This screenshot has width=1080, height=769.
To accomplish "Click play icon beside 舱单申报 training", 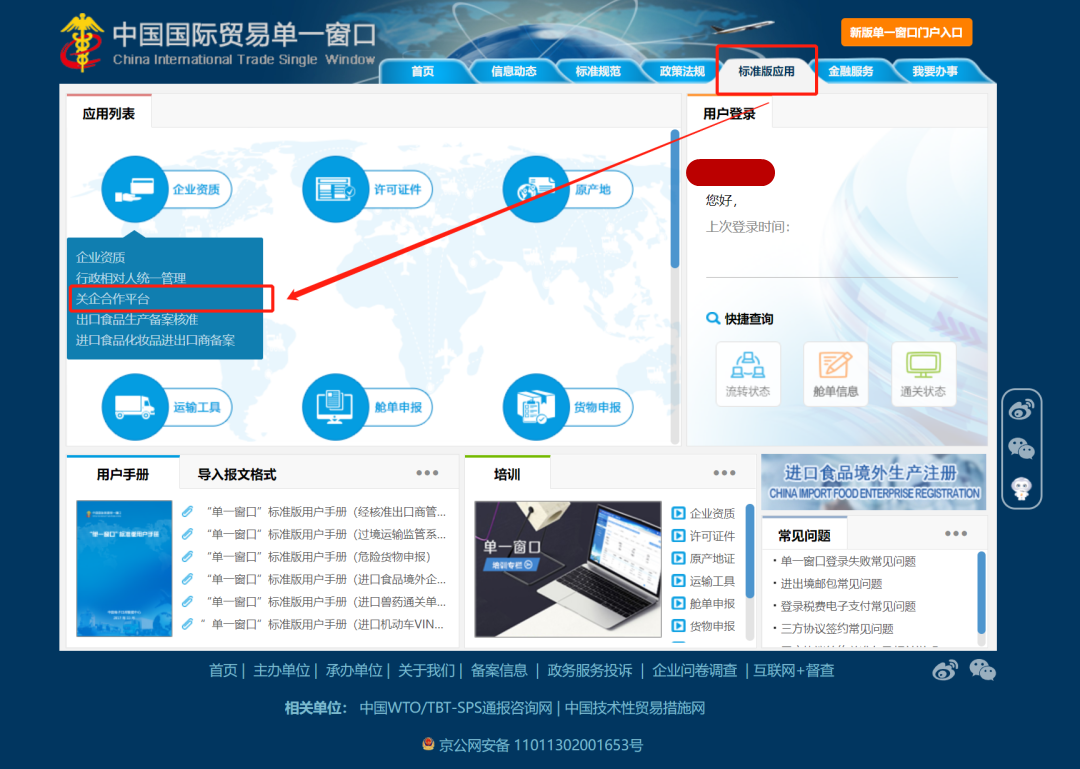I will coord(678,604).
